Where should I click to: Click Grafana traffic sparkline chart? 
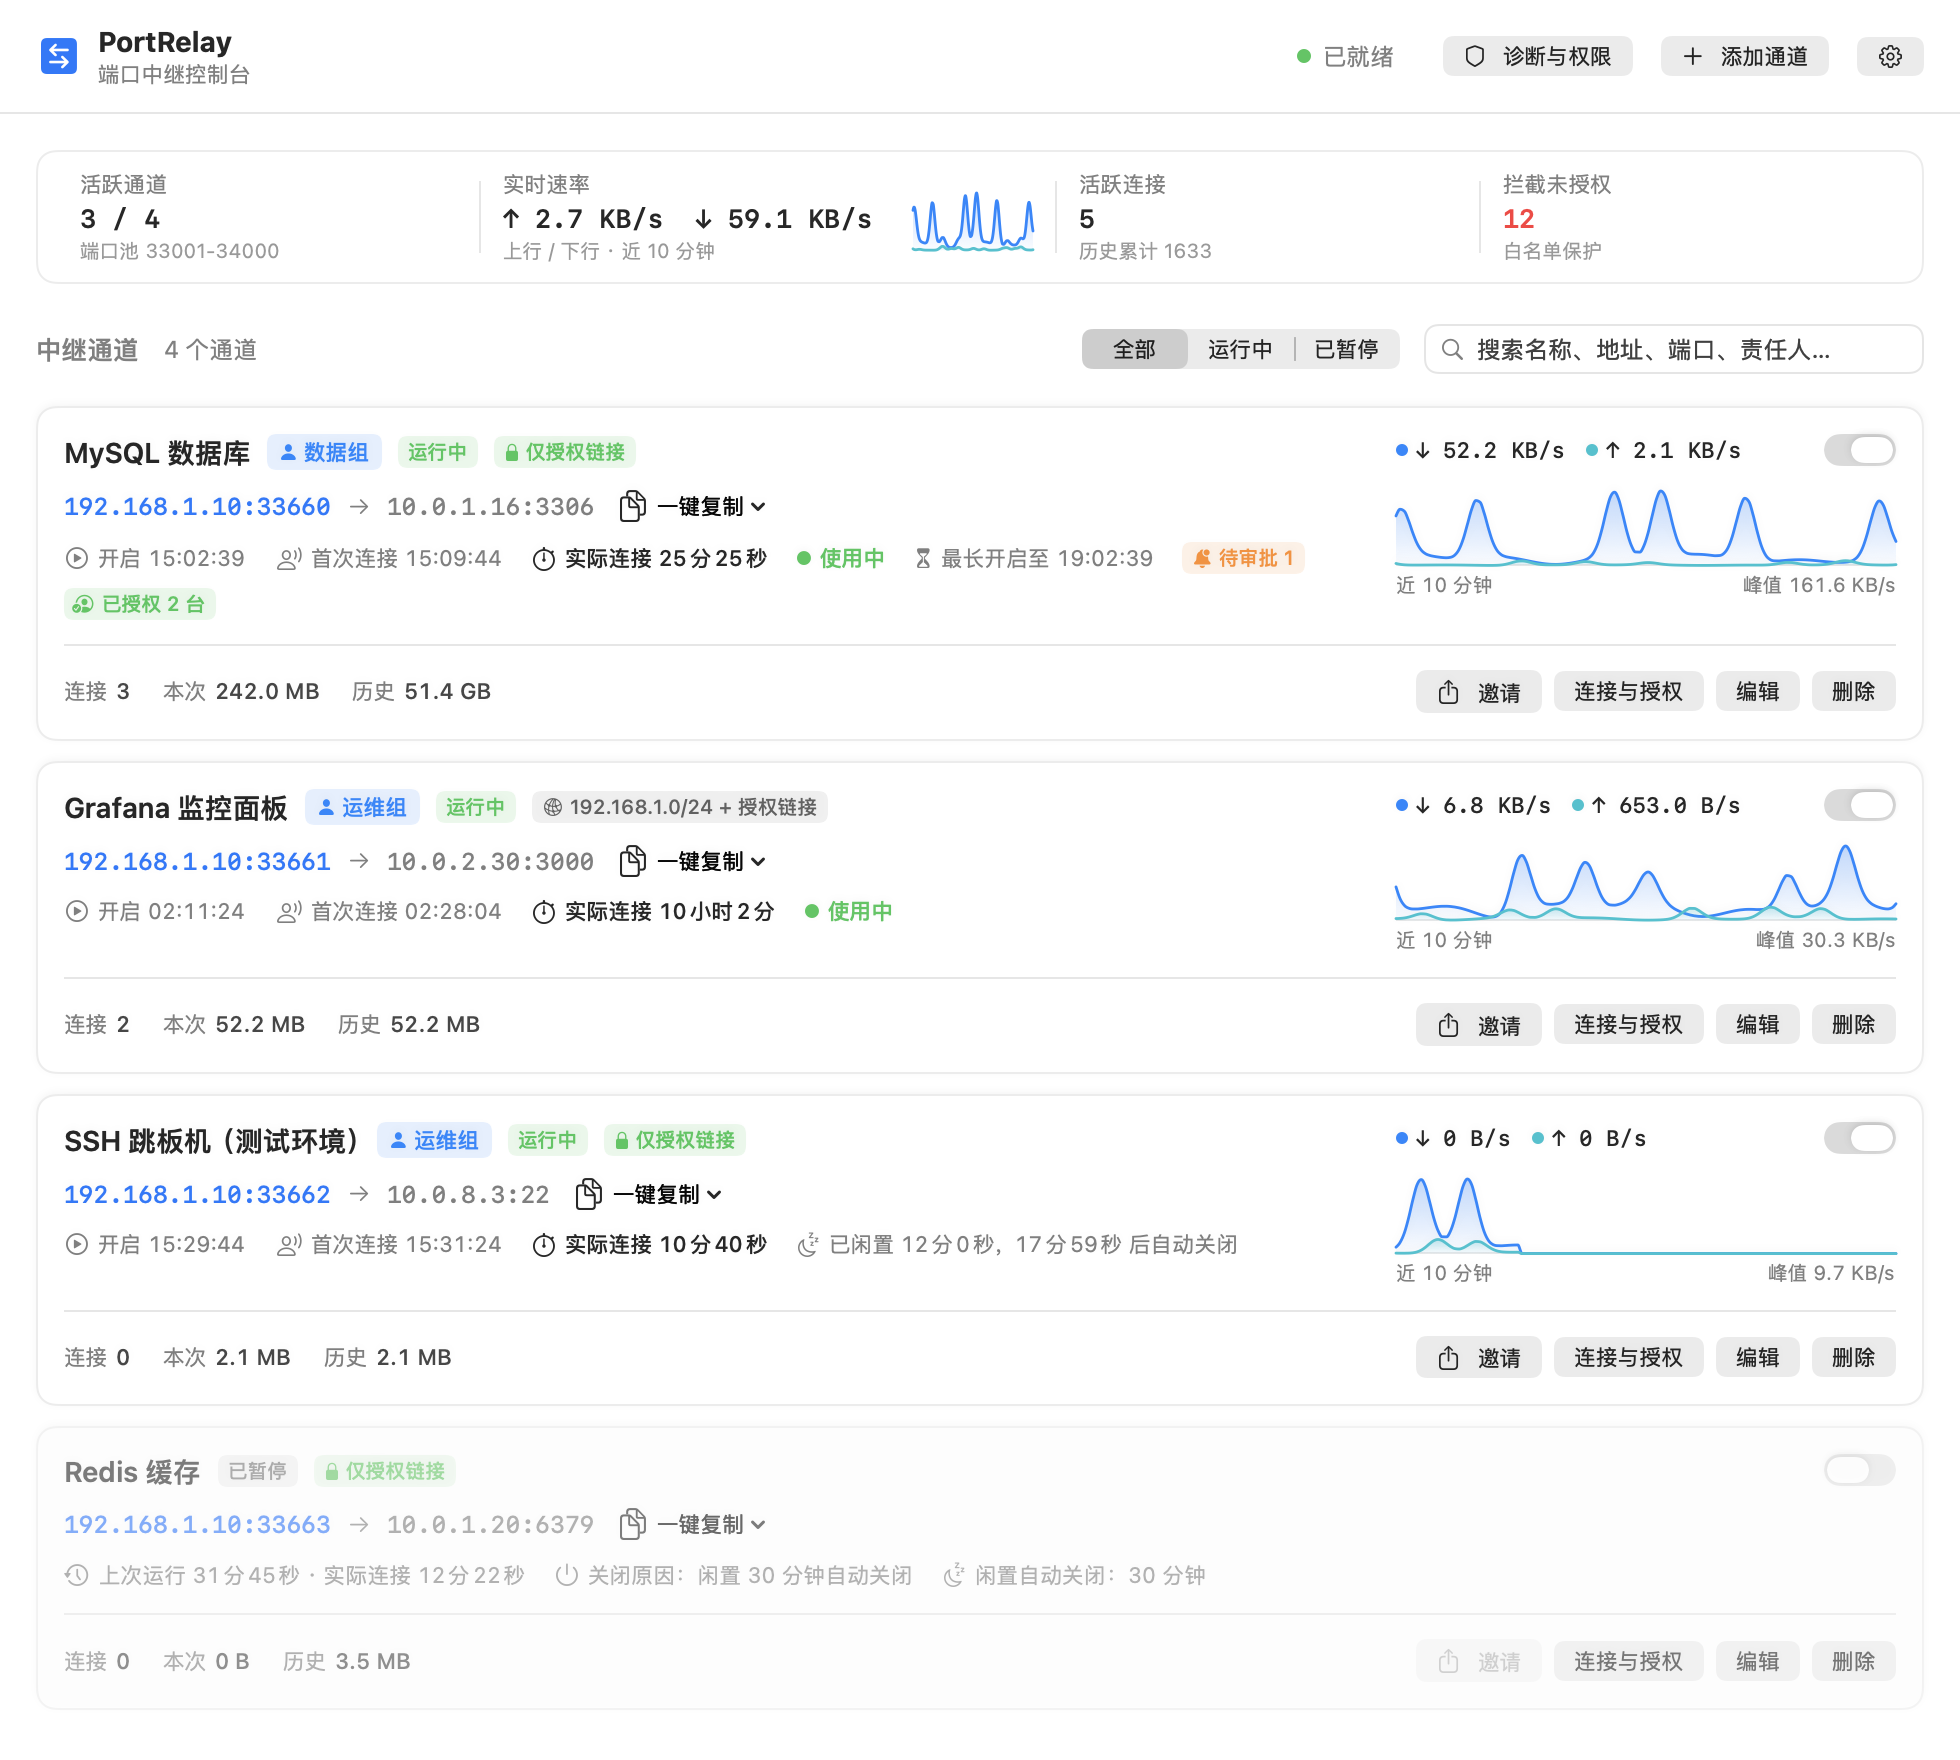1645,882
